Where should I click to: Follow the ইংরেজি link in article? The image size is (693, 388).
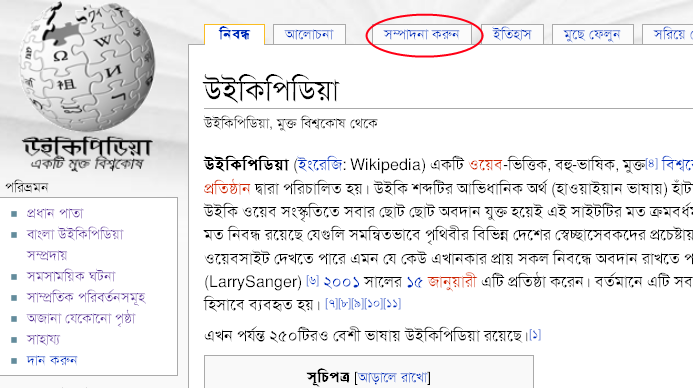320,165
